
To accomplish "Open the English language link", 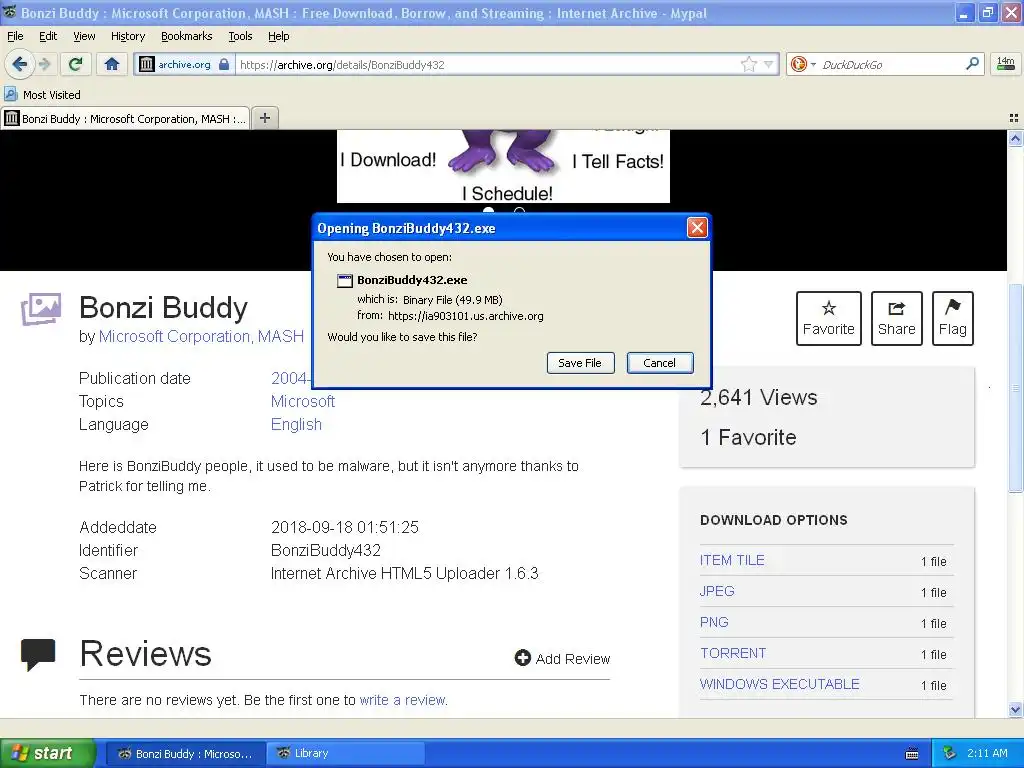I will pyautogui.click(x=296, y=424).
